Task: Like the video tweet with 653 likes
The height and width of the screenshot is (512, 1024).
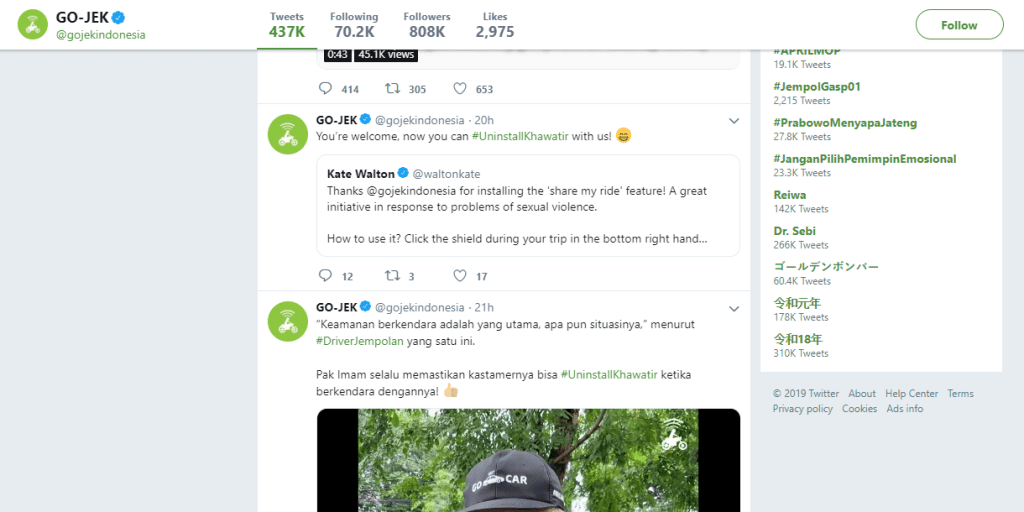Action: [x=460, y=89]
